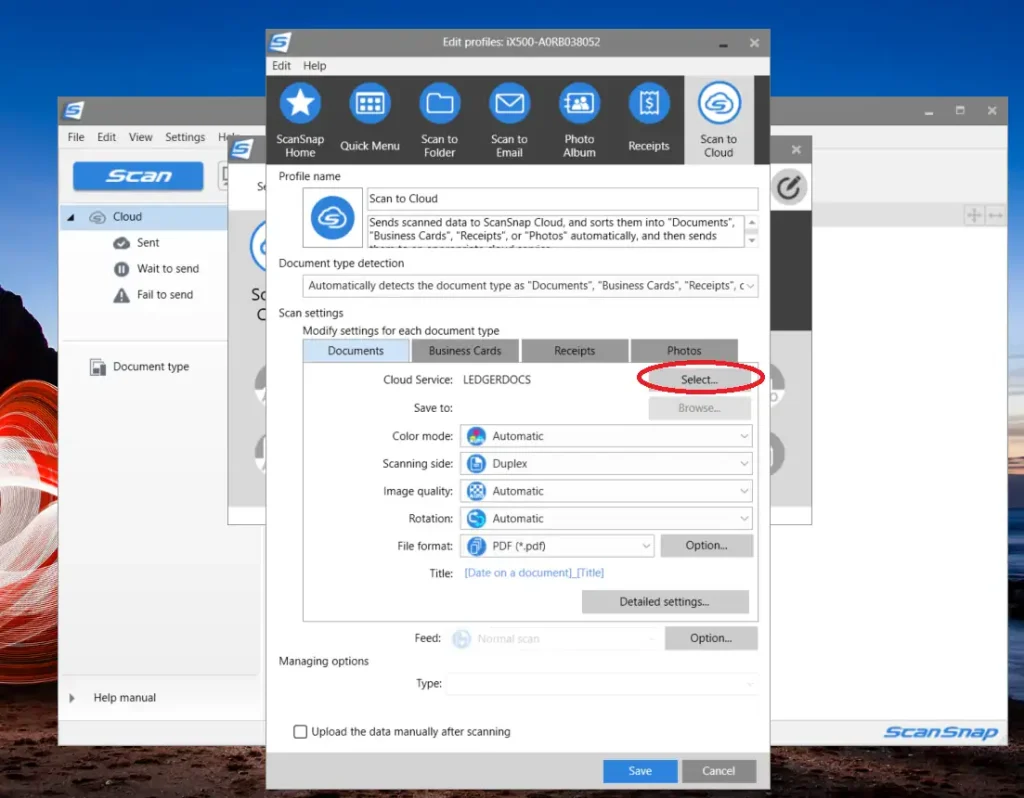Click the PDF file format icon
Screen dimensions: 1024x798
point(477,546)
